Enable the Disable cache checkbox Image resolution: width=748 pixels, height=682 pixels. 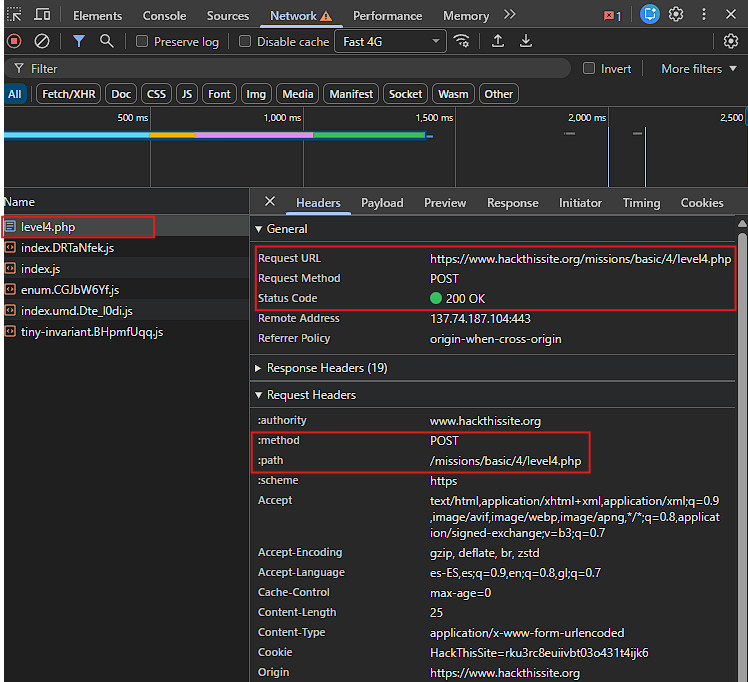click(245, 41)
